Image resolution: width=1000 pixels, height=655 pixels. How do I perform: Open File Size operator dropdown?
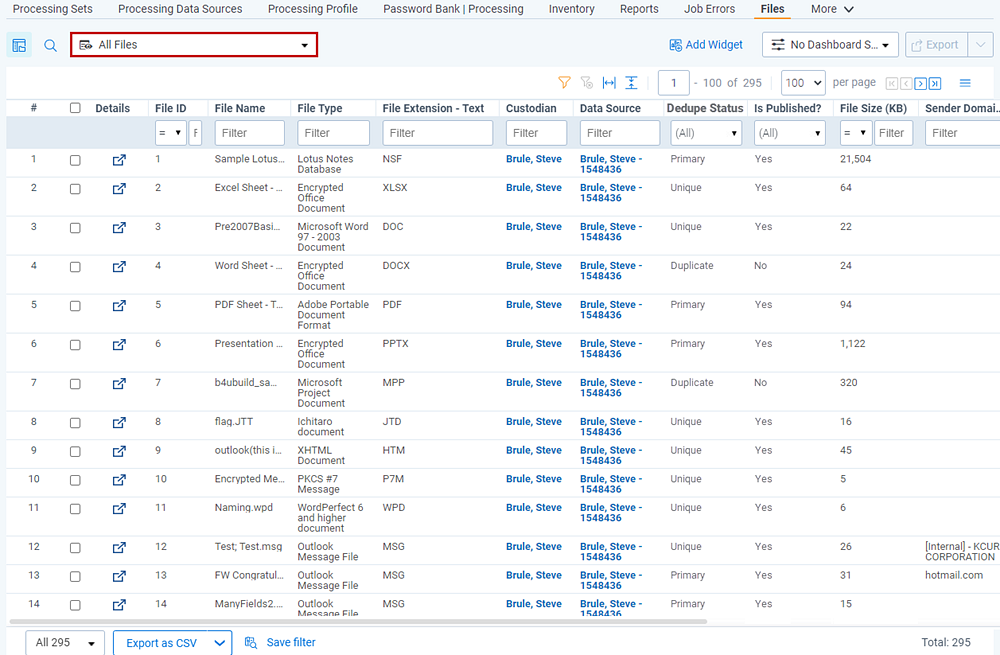855,133
